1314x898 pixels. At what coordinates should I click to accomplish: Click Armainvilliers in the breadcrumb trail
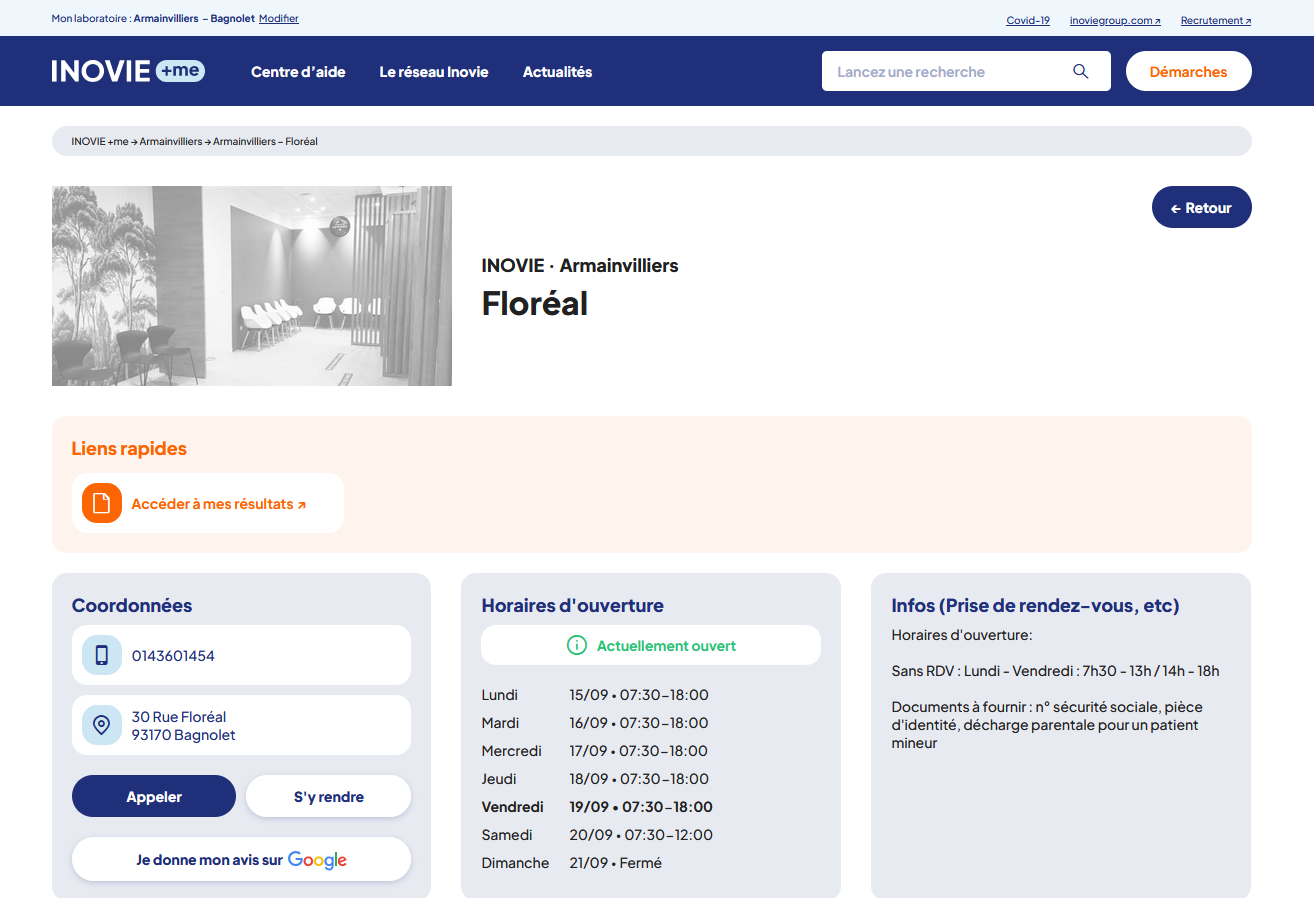(x=168, y=141)
